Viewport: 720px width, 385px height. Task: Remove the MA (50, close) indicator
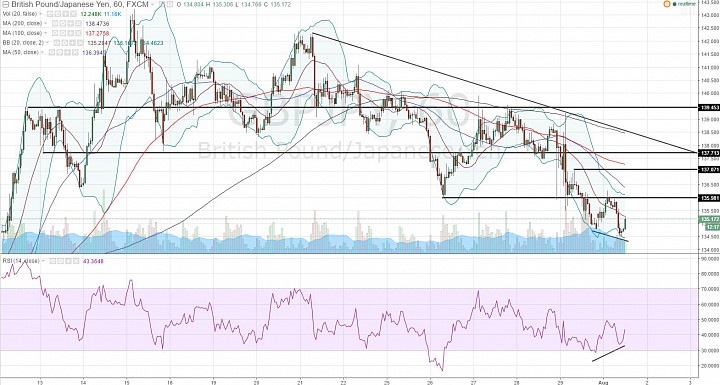(x=75, y=52)
